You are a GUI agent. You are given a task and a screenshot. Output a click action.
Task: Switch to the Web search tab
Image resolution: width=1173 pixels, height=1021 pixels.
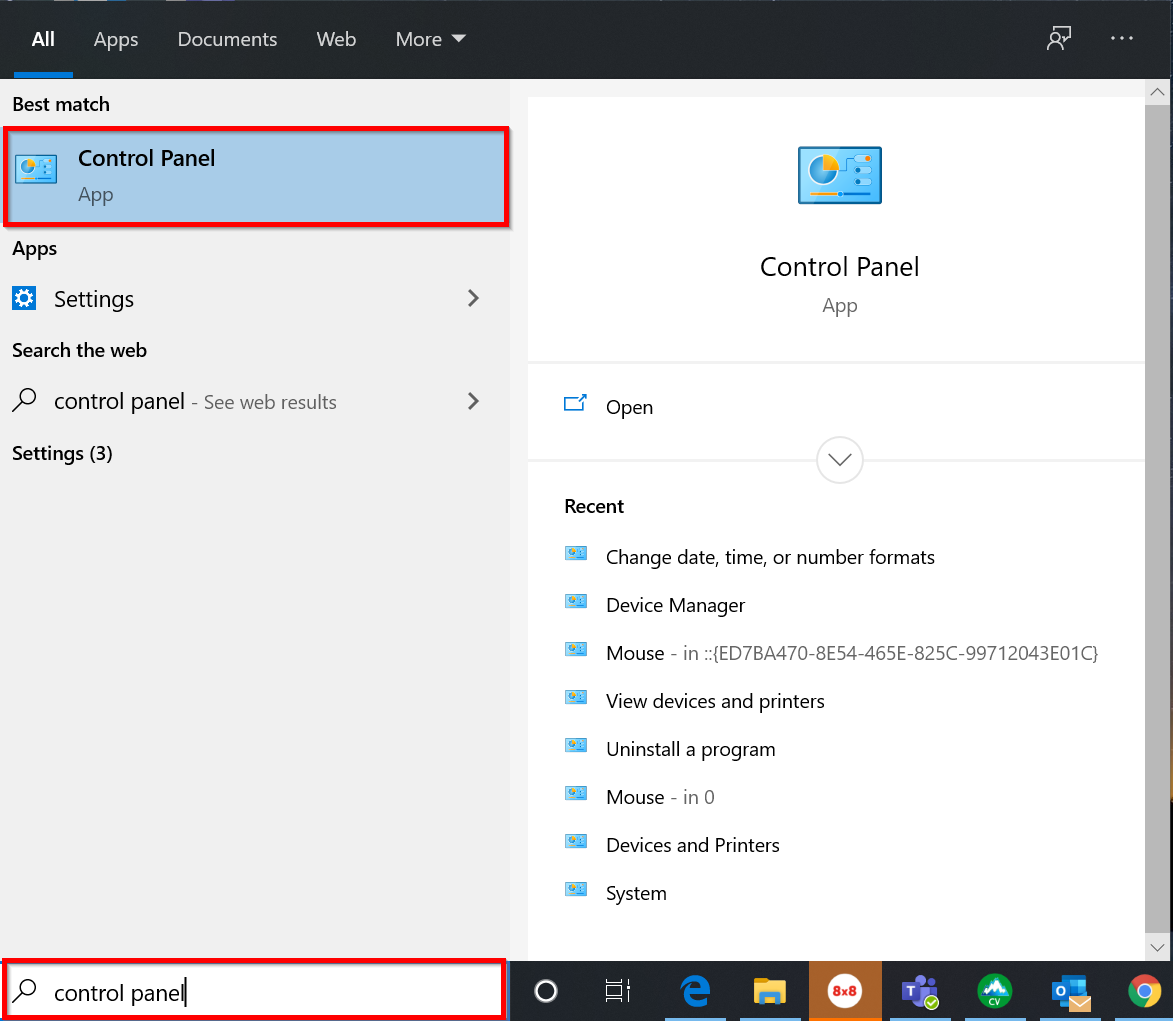[336, 39]
